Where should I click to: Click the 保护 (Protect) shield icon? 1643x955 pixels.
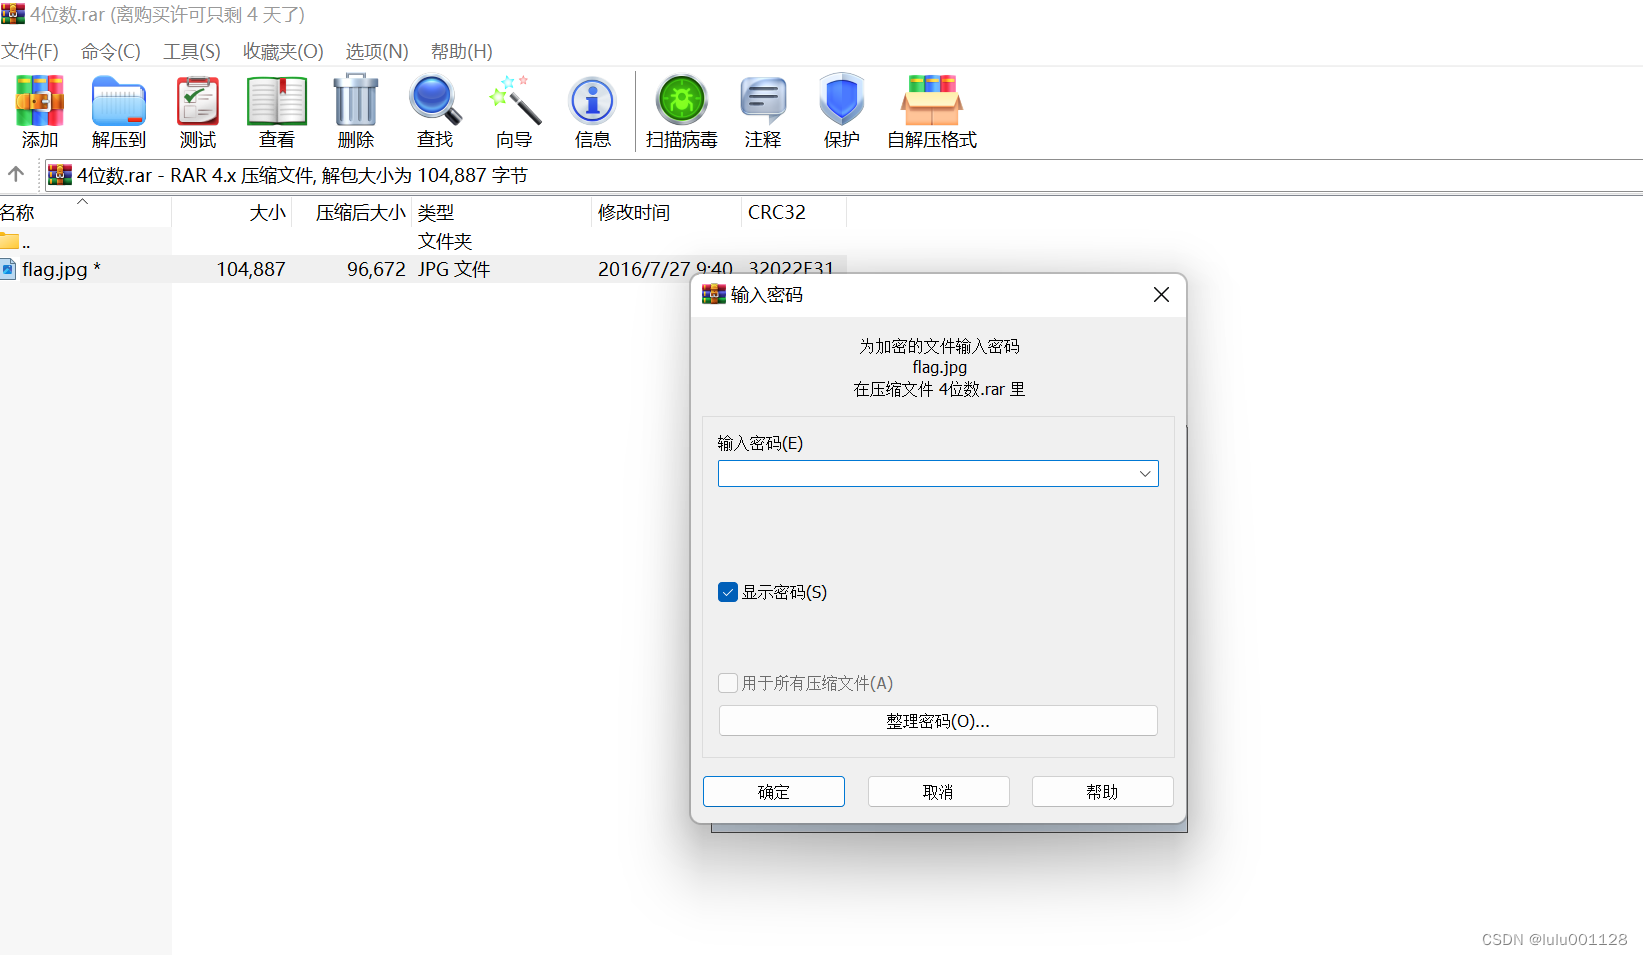click(x=840, y=110)
